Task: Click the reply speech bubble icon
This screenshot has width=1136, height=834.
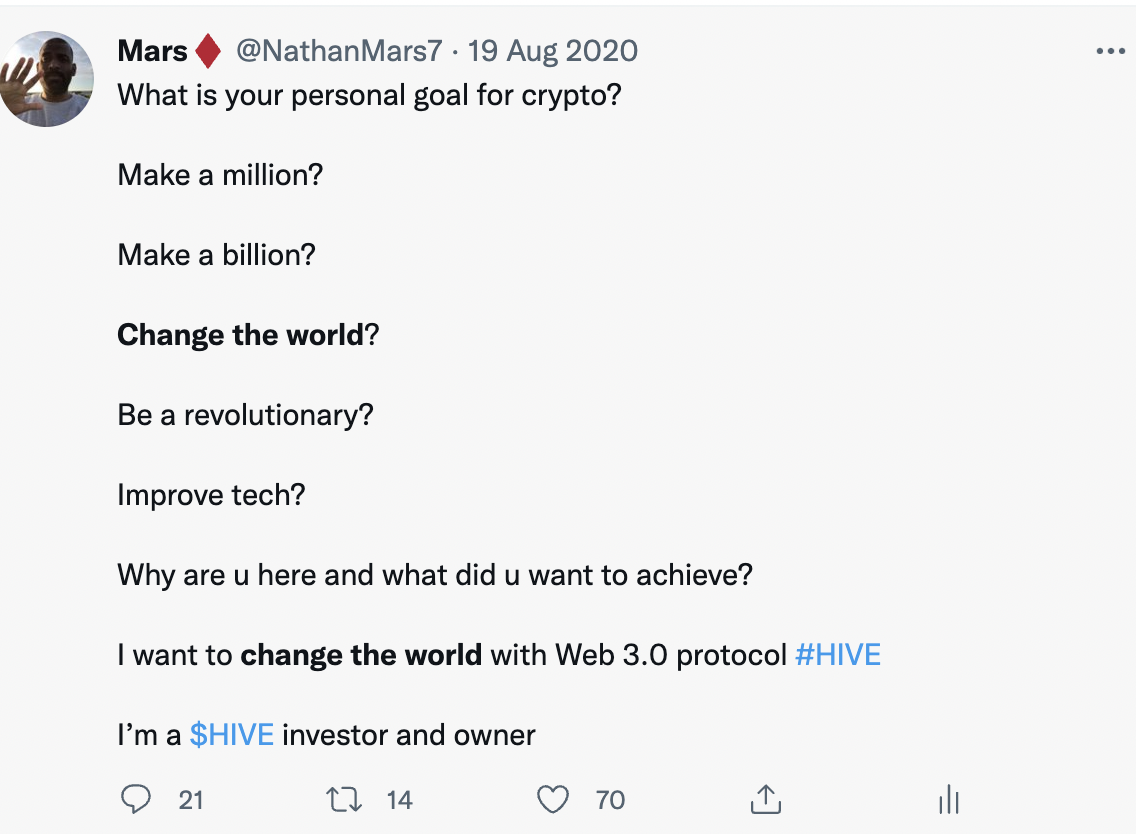Action: tap(135, 799)
